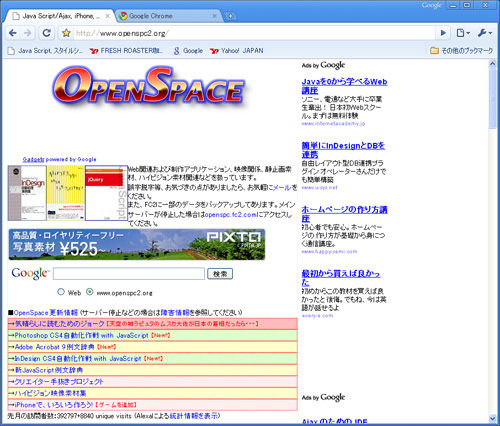Click the 最初から買えば良かった ad link
Image resolution: width=500 pixels, height=426 pixels.
[341, 278]
